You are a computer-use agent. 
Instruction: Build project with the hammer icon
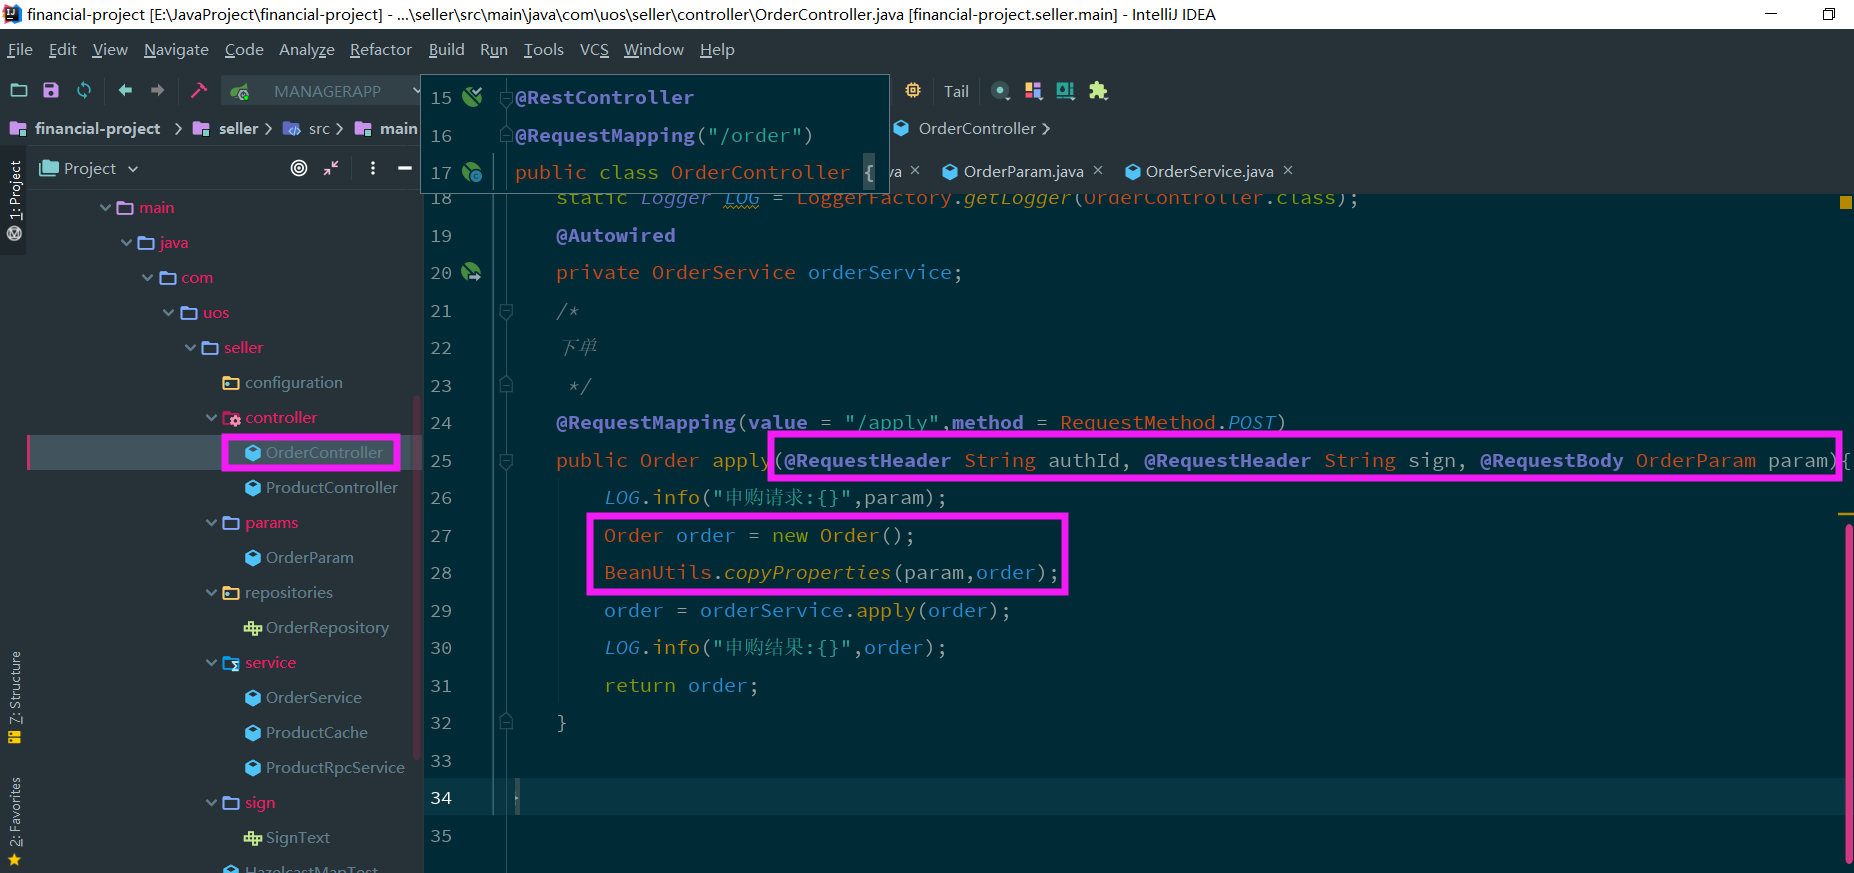click(x=199, y=90)
